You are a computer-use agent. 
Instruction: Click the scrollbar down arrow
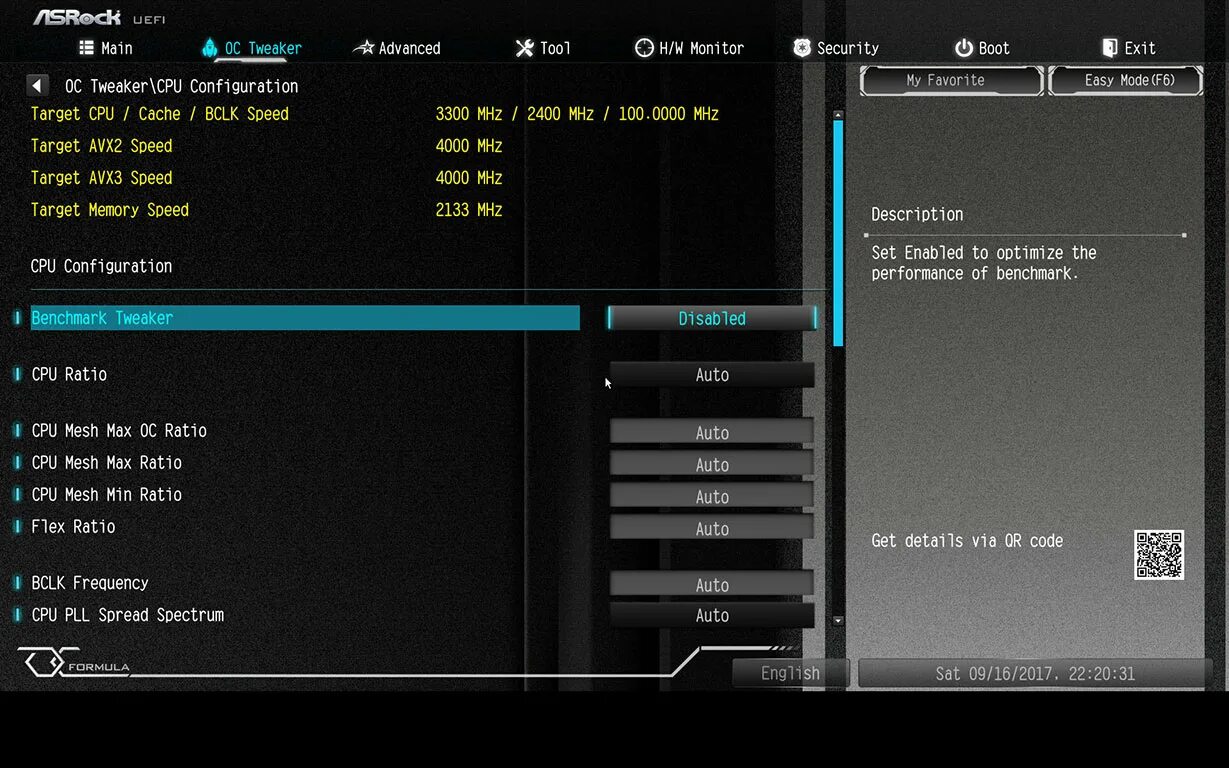(838, 621)
